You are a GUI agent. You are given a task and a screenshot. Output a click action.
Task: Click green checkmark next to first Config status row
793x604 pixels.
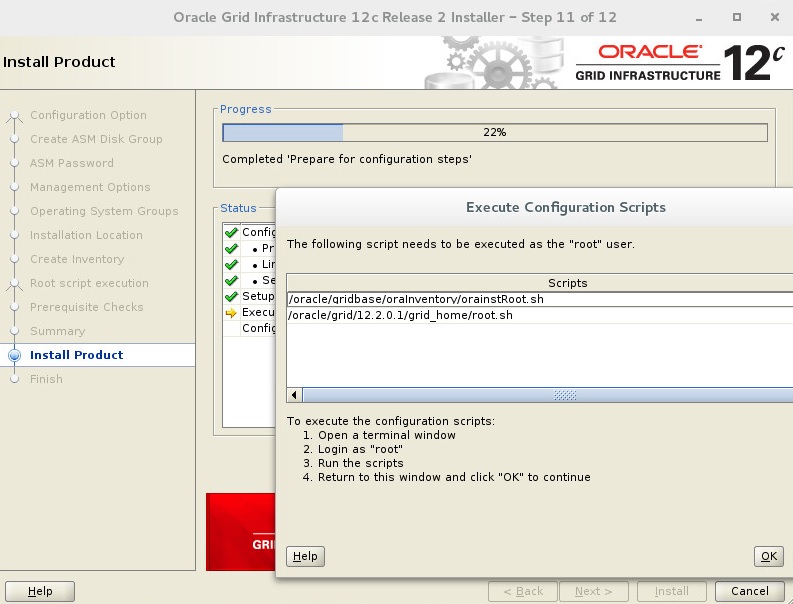[231, 232]
